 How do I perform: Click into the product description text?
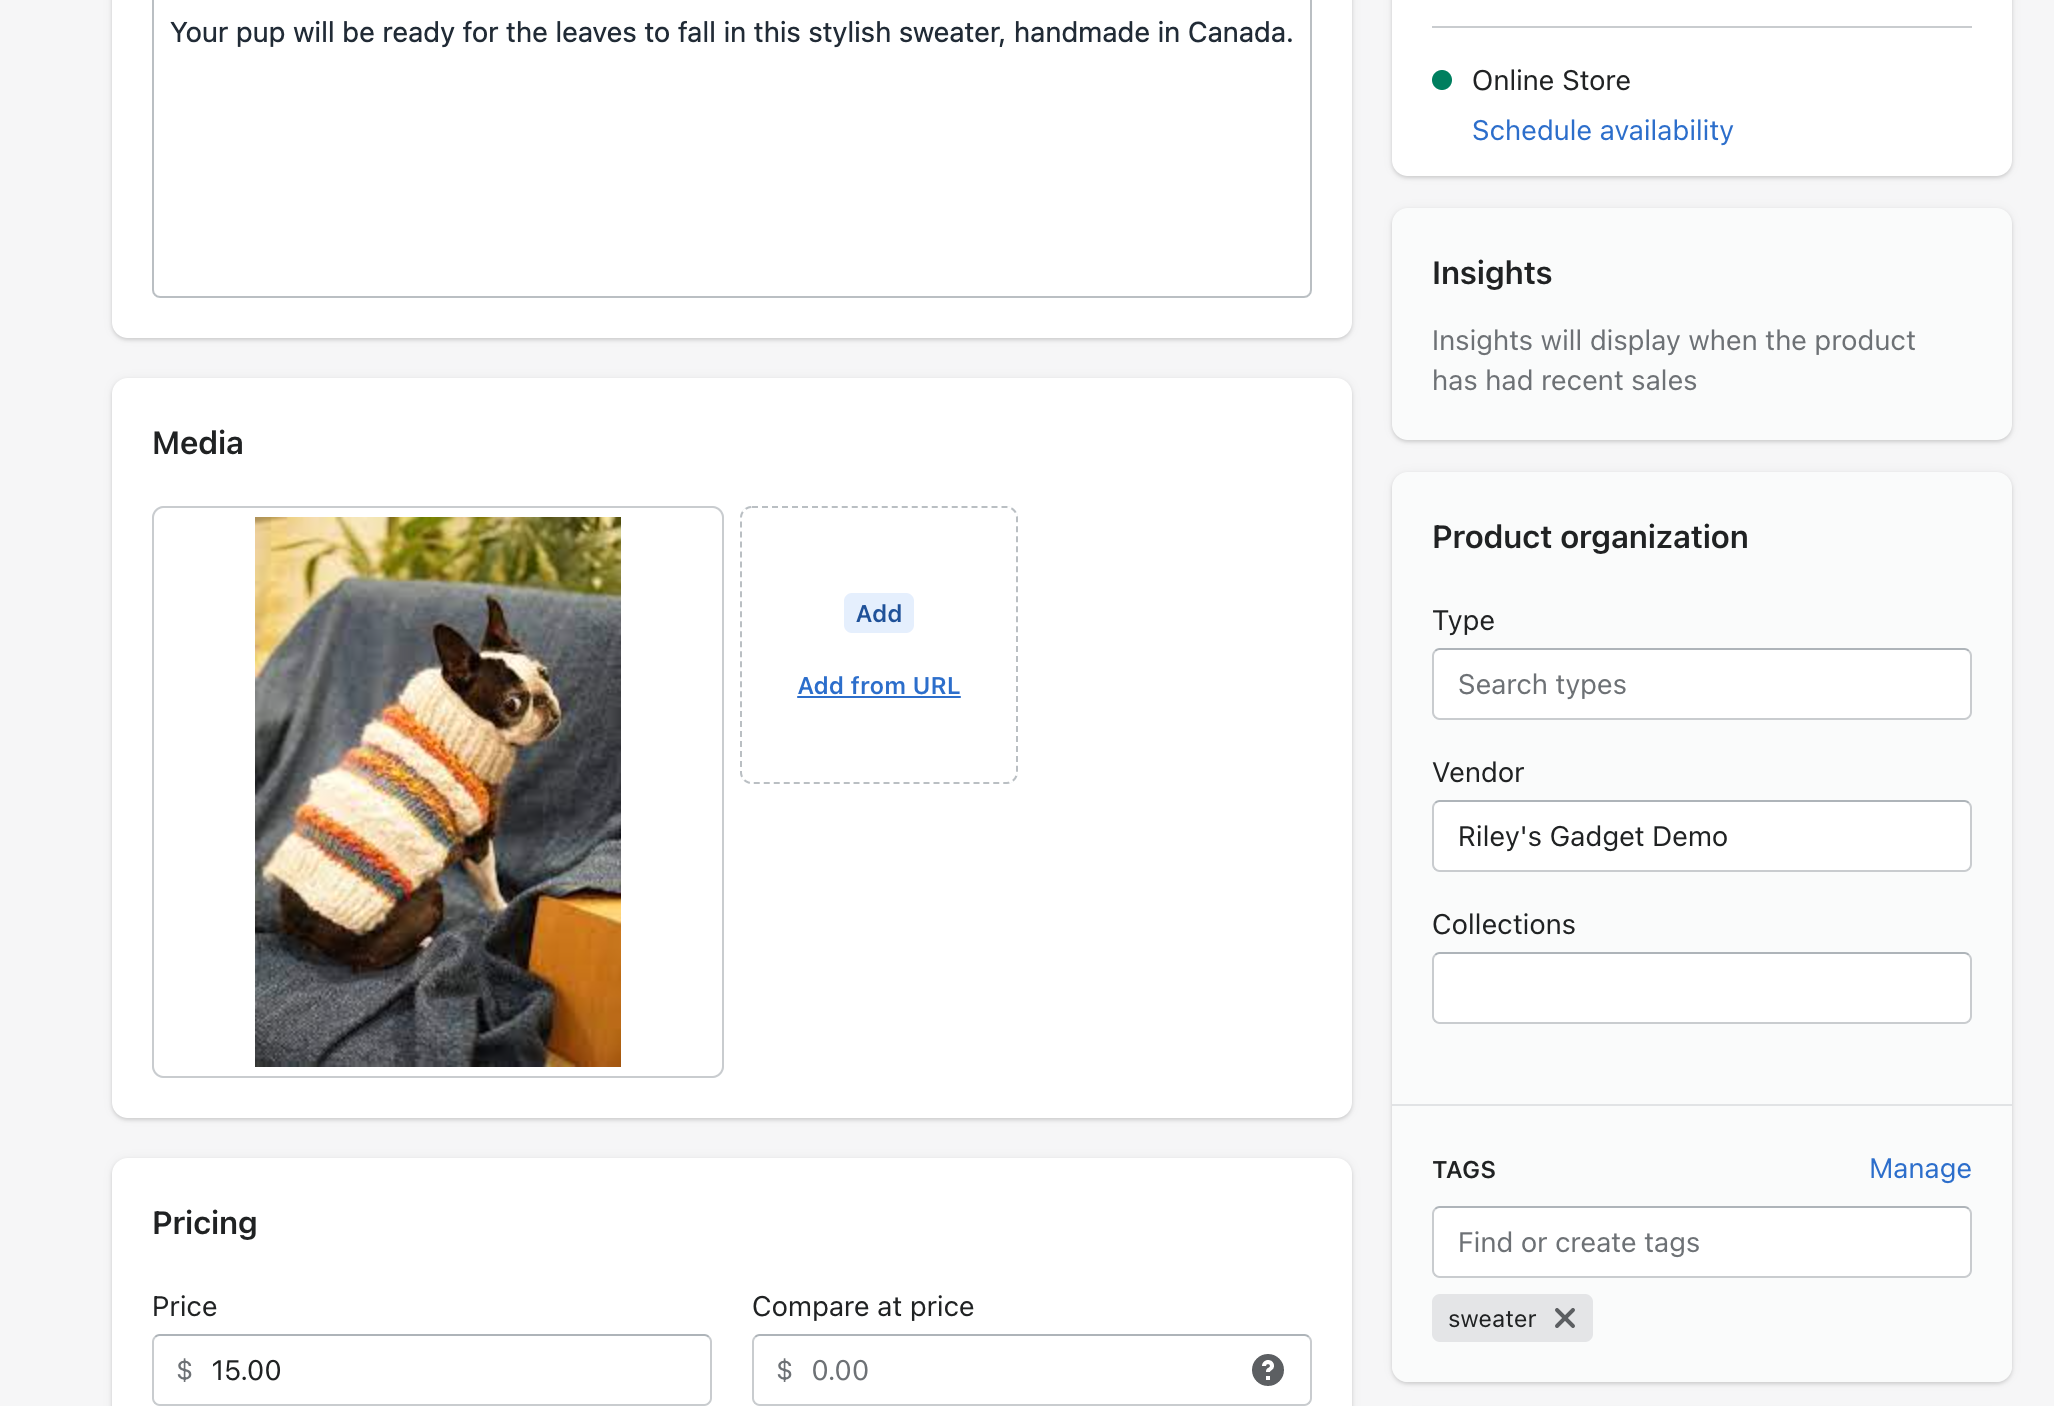(x=732, y=32)
